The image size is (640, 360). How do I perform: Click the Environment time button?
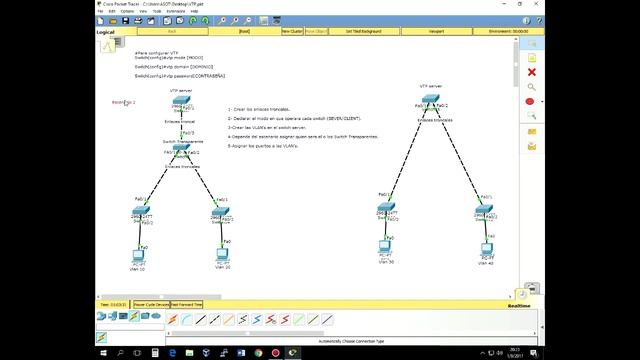[508, 31]
